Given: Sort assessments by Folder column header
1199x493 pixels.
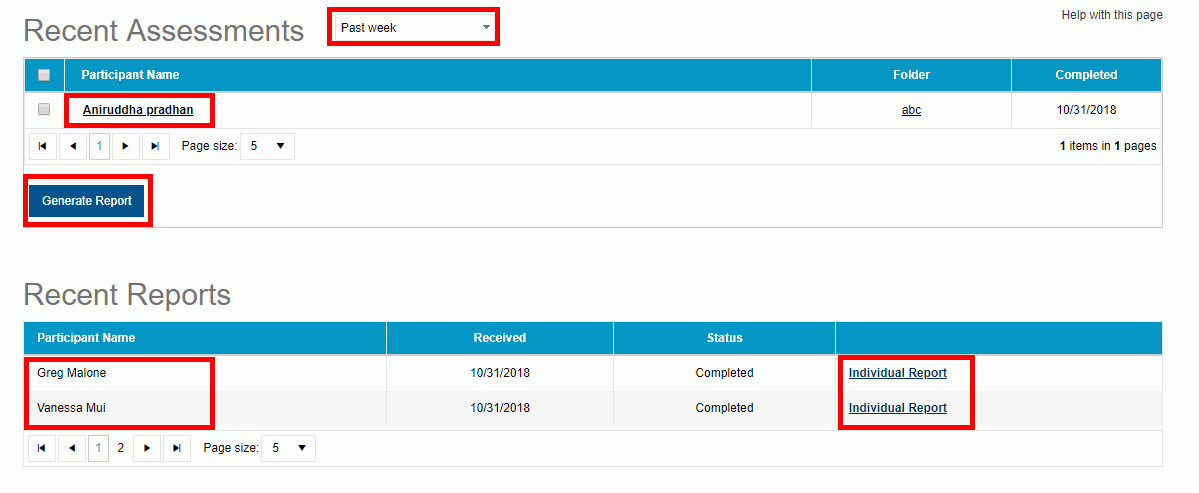Looking at the screenshot, I should tap(911, 75).
